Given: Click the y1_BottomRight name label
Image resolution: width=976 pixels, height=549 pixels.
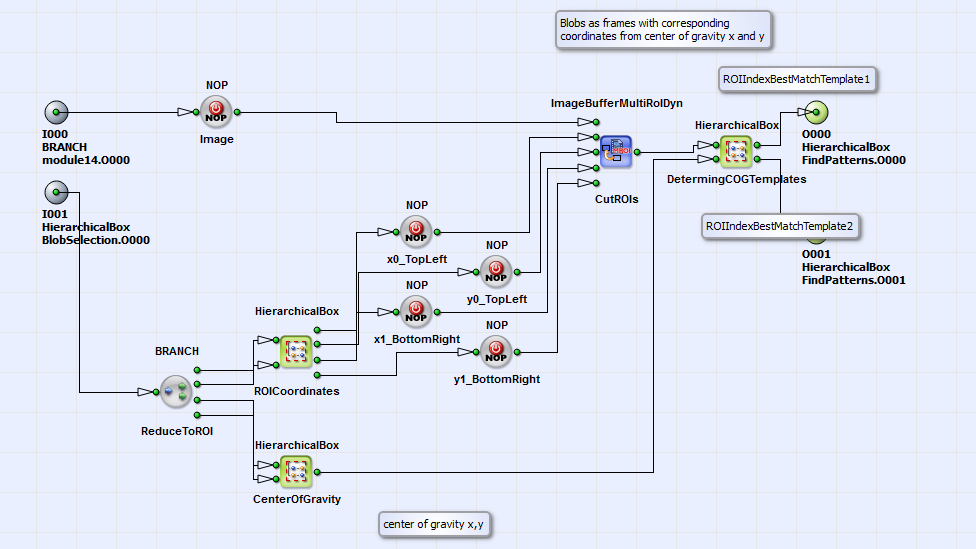Looking at the screenshot, I should 497,379.
